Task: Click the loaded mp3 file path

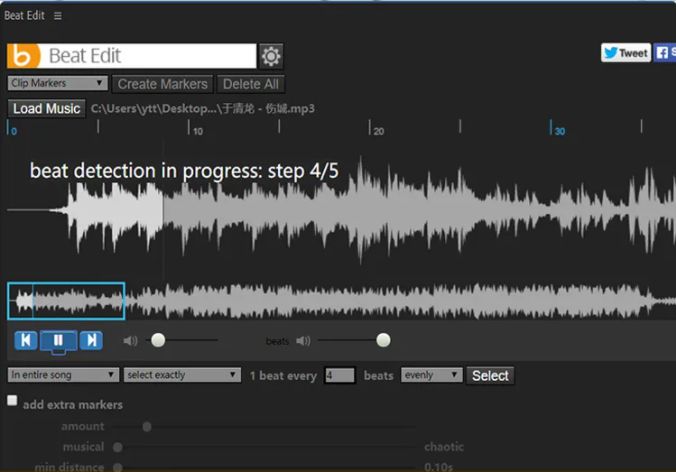Action: click(203, 108)
